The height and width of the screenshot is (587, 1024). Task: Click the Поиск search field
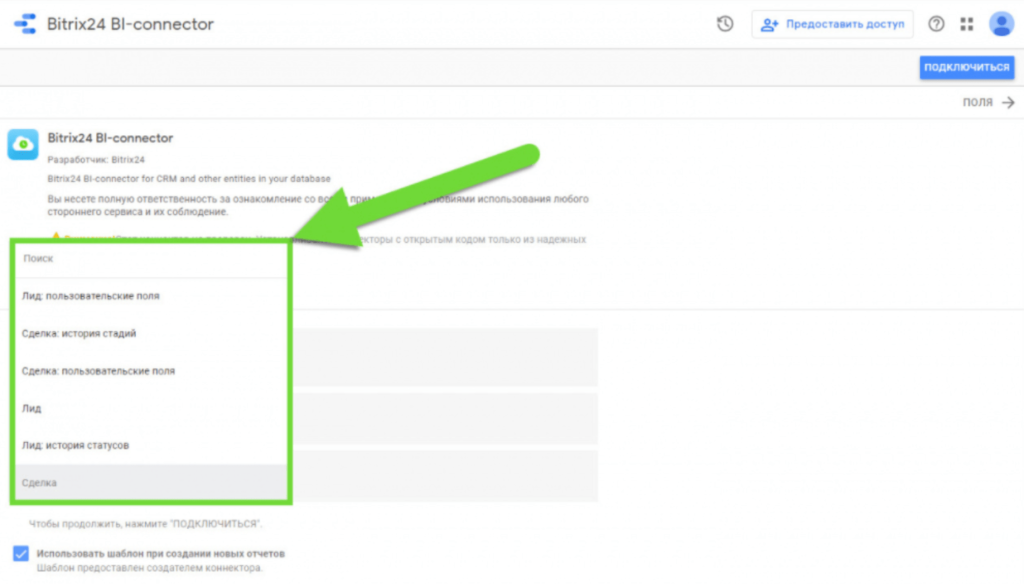pos(150,259)
